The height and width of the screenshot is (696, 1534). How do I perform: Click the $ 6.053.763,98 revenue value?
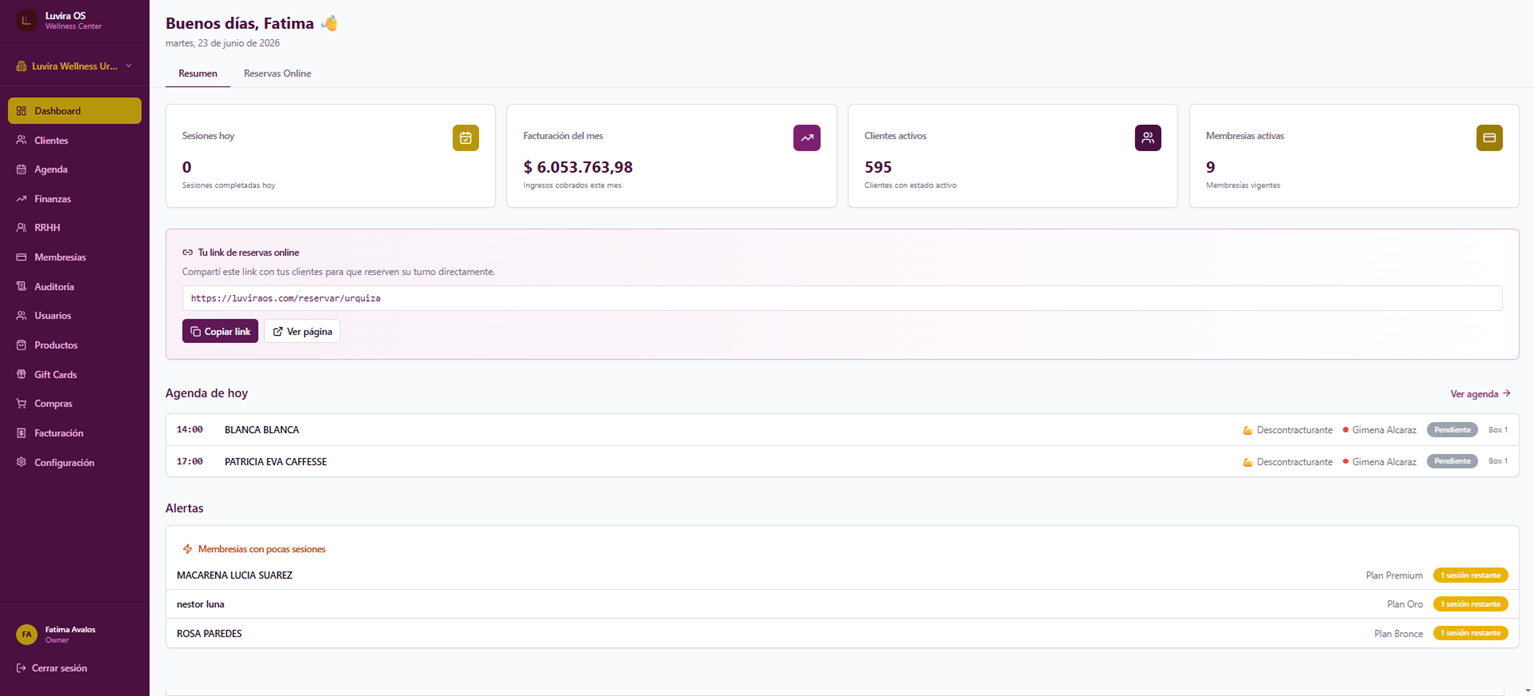[578, 167]
